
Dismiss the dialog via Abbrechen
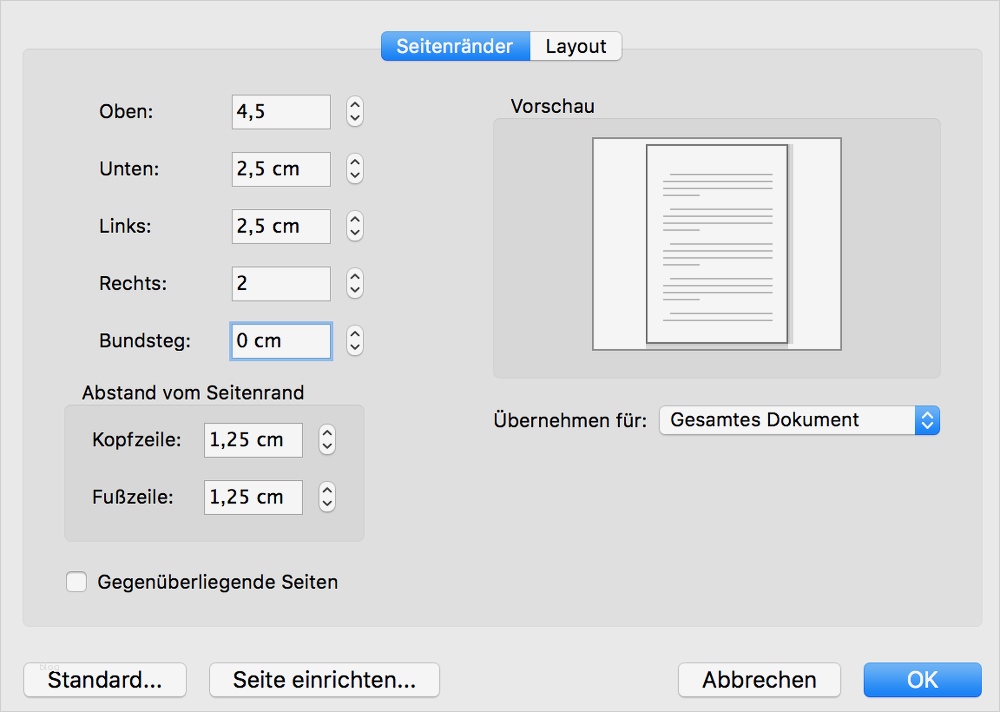[759, 680]
